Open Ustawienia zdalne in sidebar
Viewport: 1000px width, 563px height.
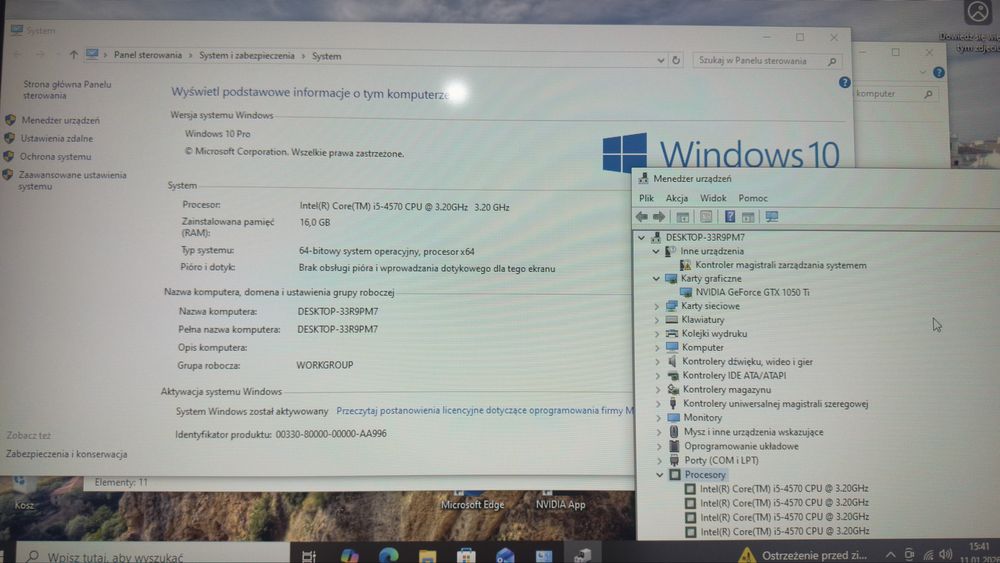pos(57,138)
